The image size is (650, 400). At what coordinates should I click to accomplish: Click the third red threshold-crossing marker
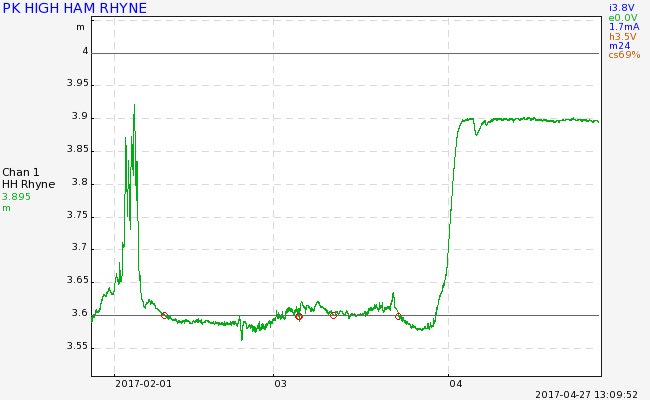[x=333, y=315]
